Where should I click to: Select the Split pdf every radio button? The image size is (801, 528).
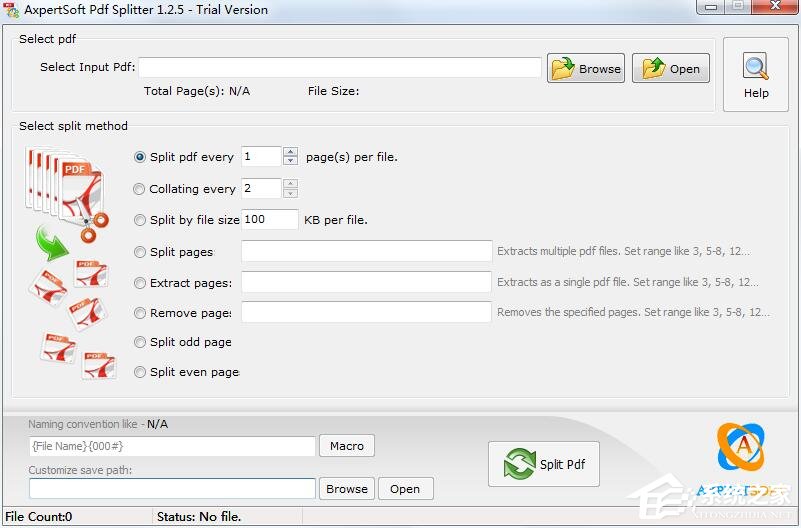[139, 157]
